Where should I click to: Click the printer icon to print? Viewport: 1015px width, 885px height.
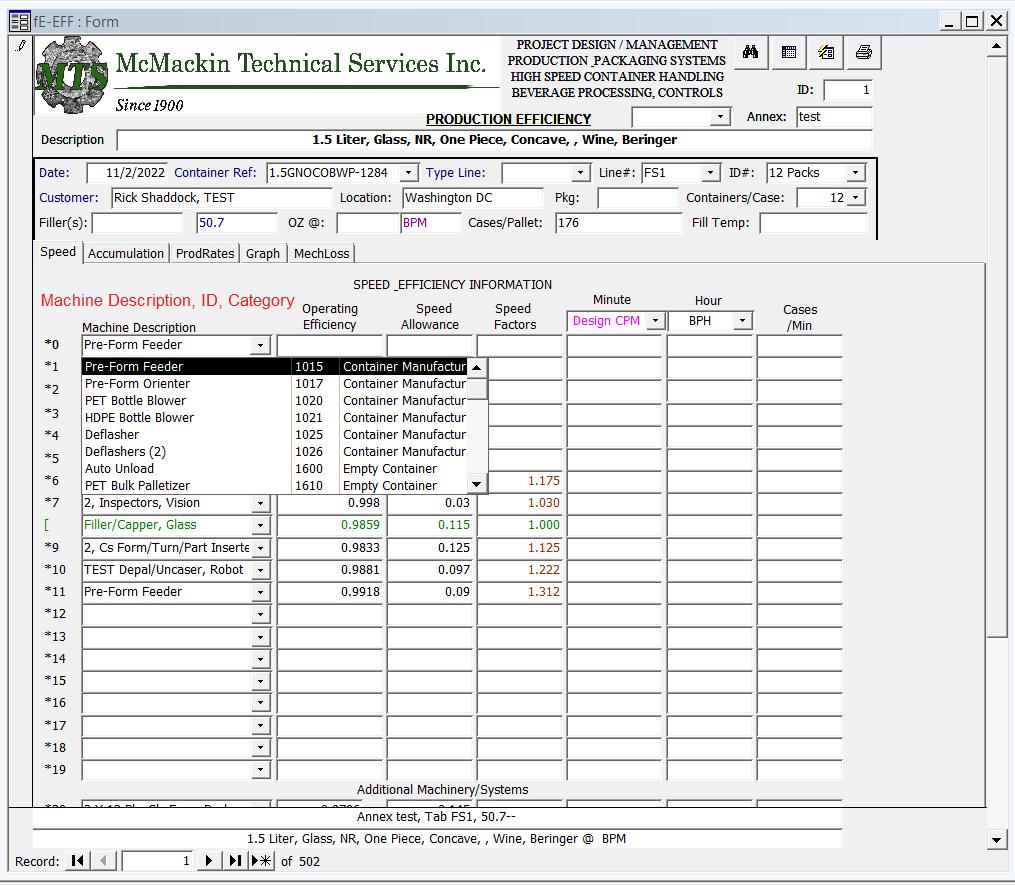tap(864, 52)
